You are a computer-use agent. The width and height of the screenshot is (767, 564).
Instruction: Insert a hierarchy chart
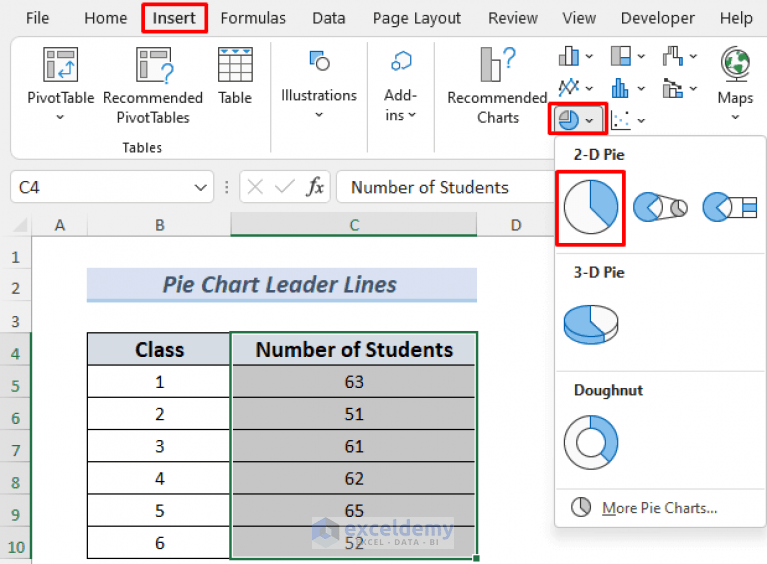621,56
